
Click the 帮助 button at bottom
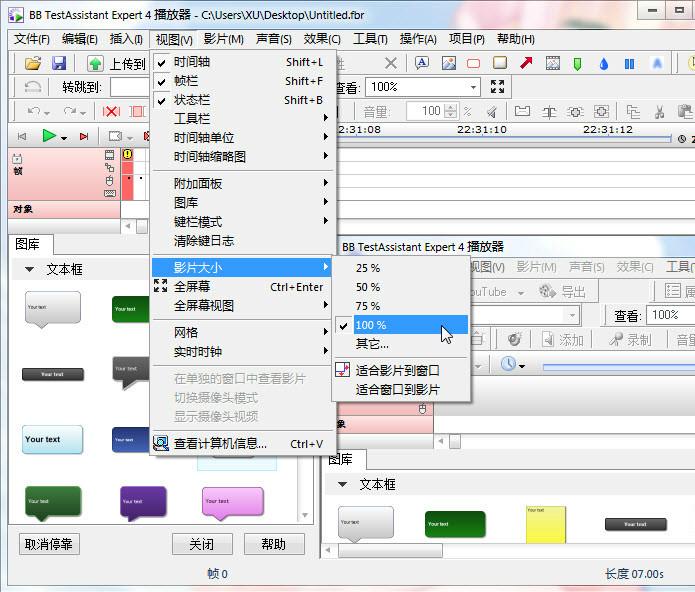point(273,544)
